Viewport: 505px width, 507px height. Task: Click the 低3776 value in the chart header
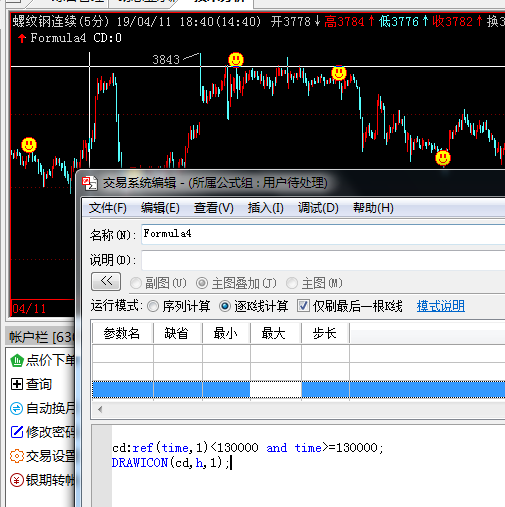click(399, 22)
